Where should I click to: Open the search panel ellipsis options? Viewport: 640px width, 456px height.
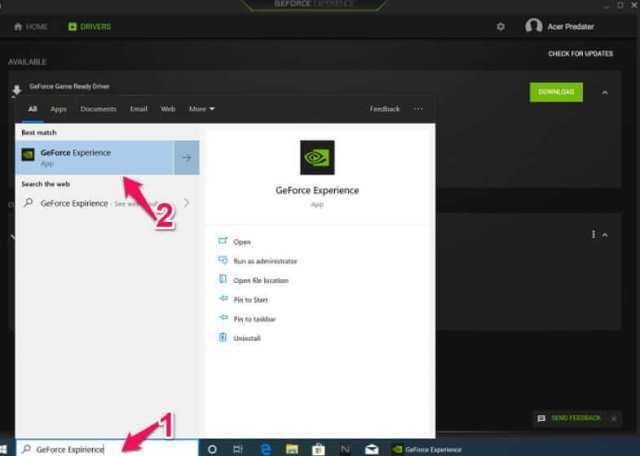tap(418, 109)
